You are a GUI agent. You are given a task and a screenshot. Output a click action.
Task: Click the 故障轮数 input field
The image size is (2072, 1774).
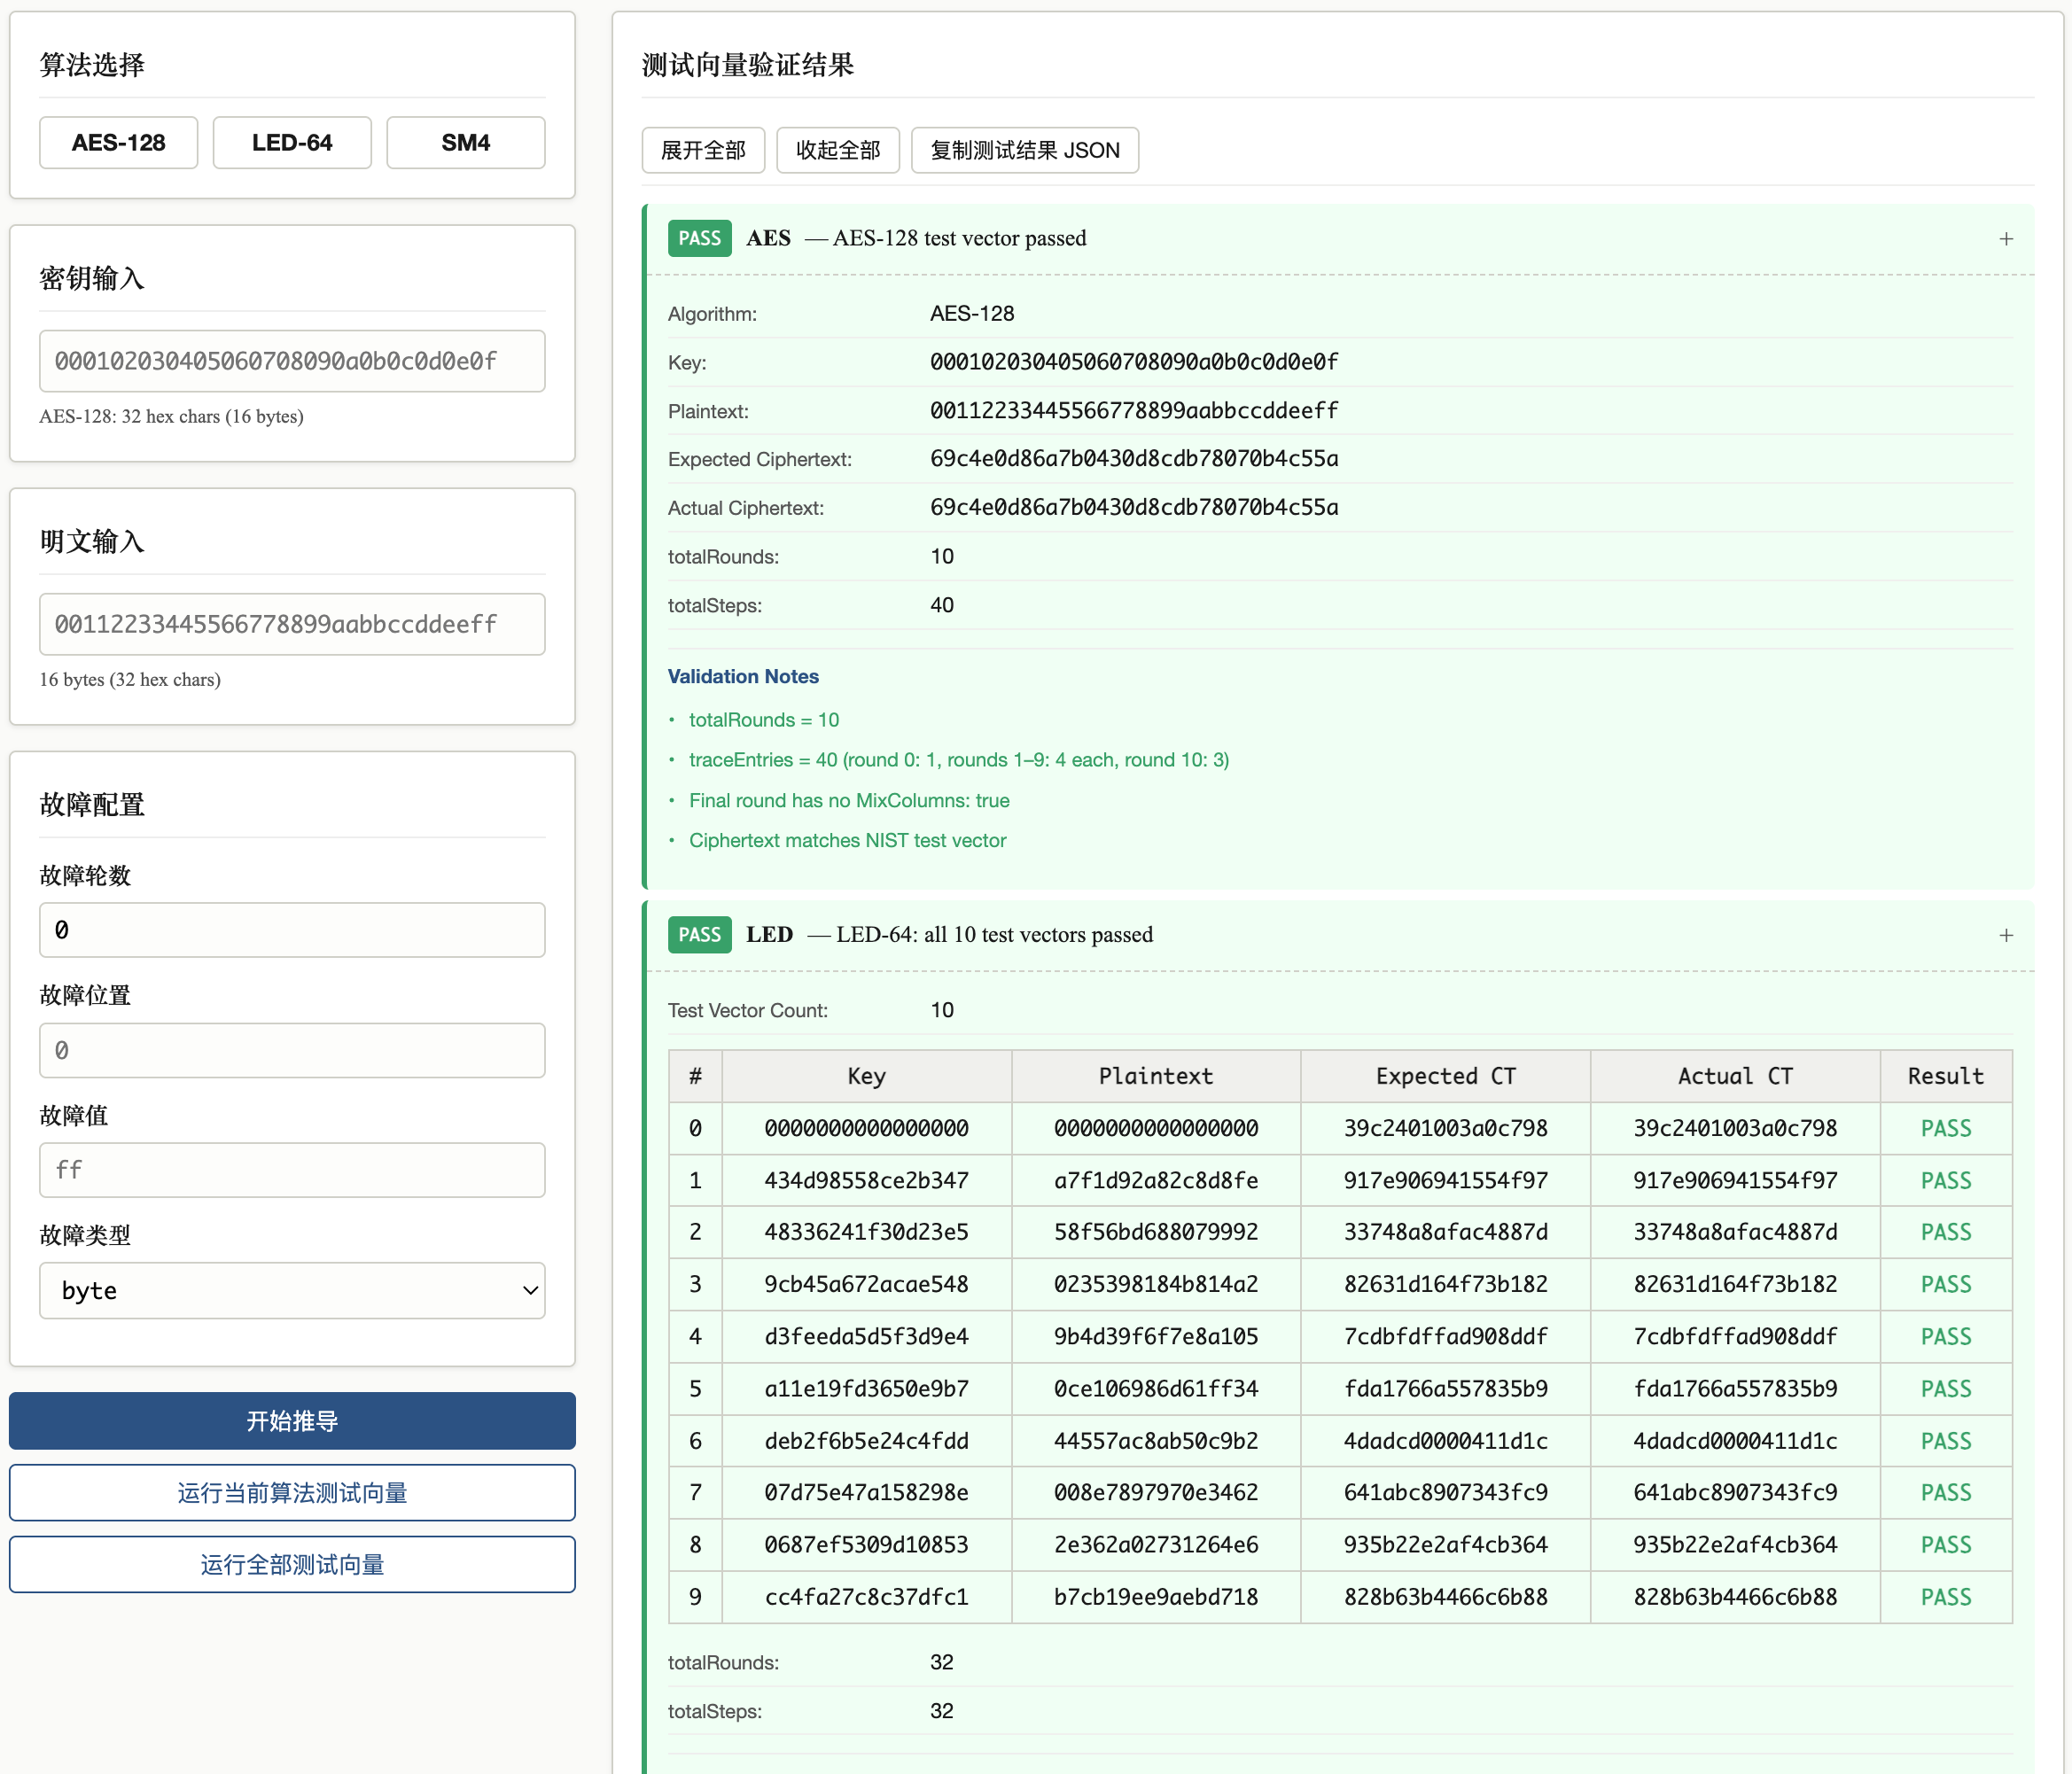[x=292, y=930]
